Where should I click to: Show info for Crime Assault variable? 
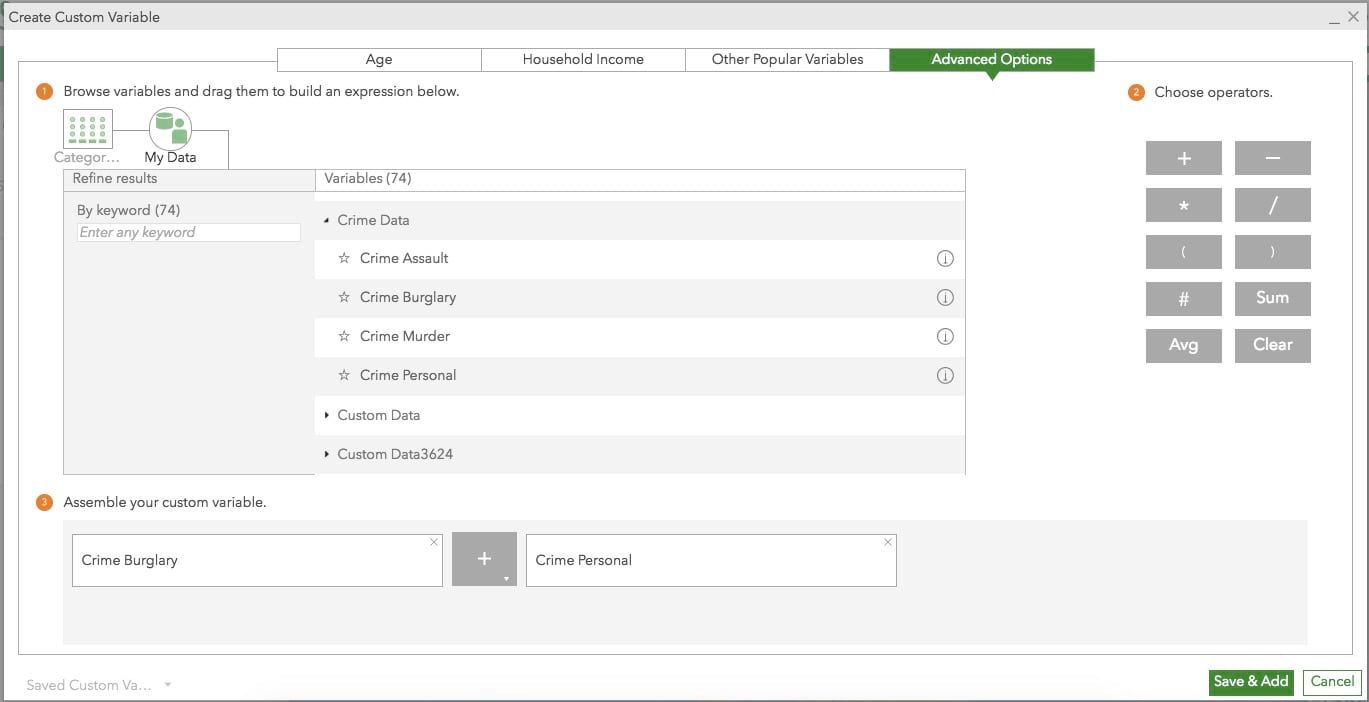[x=944, y=259]
